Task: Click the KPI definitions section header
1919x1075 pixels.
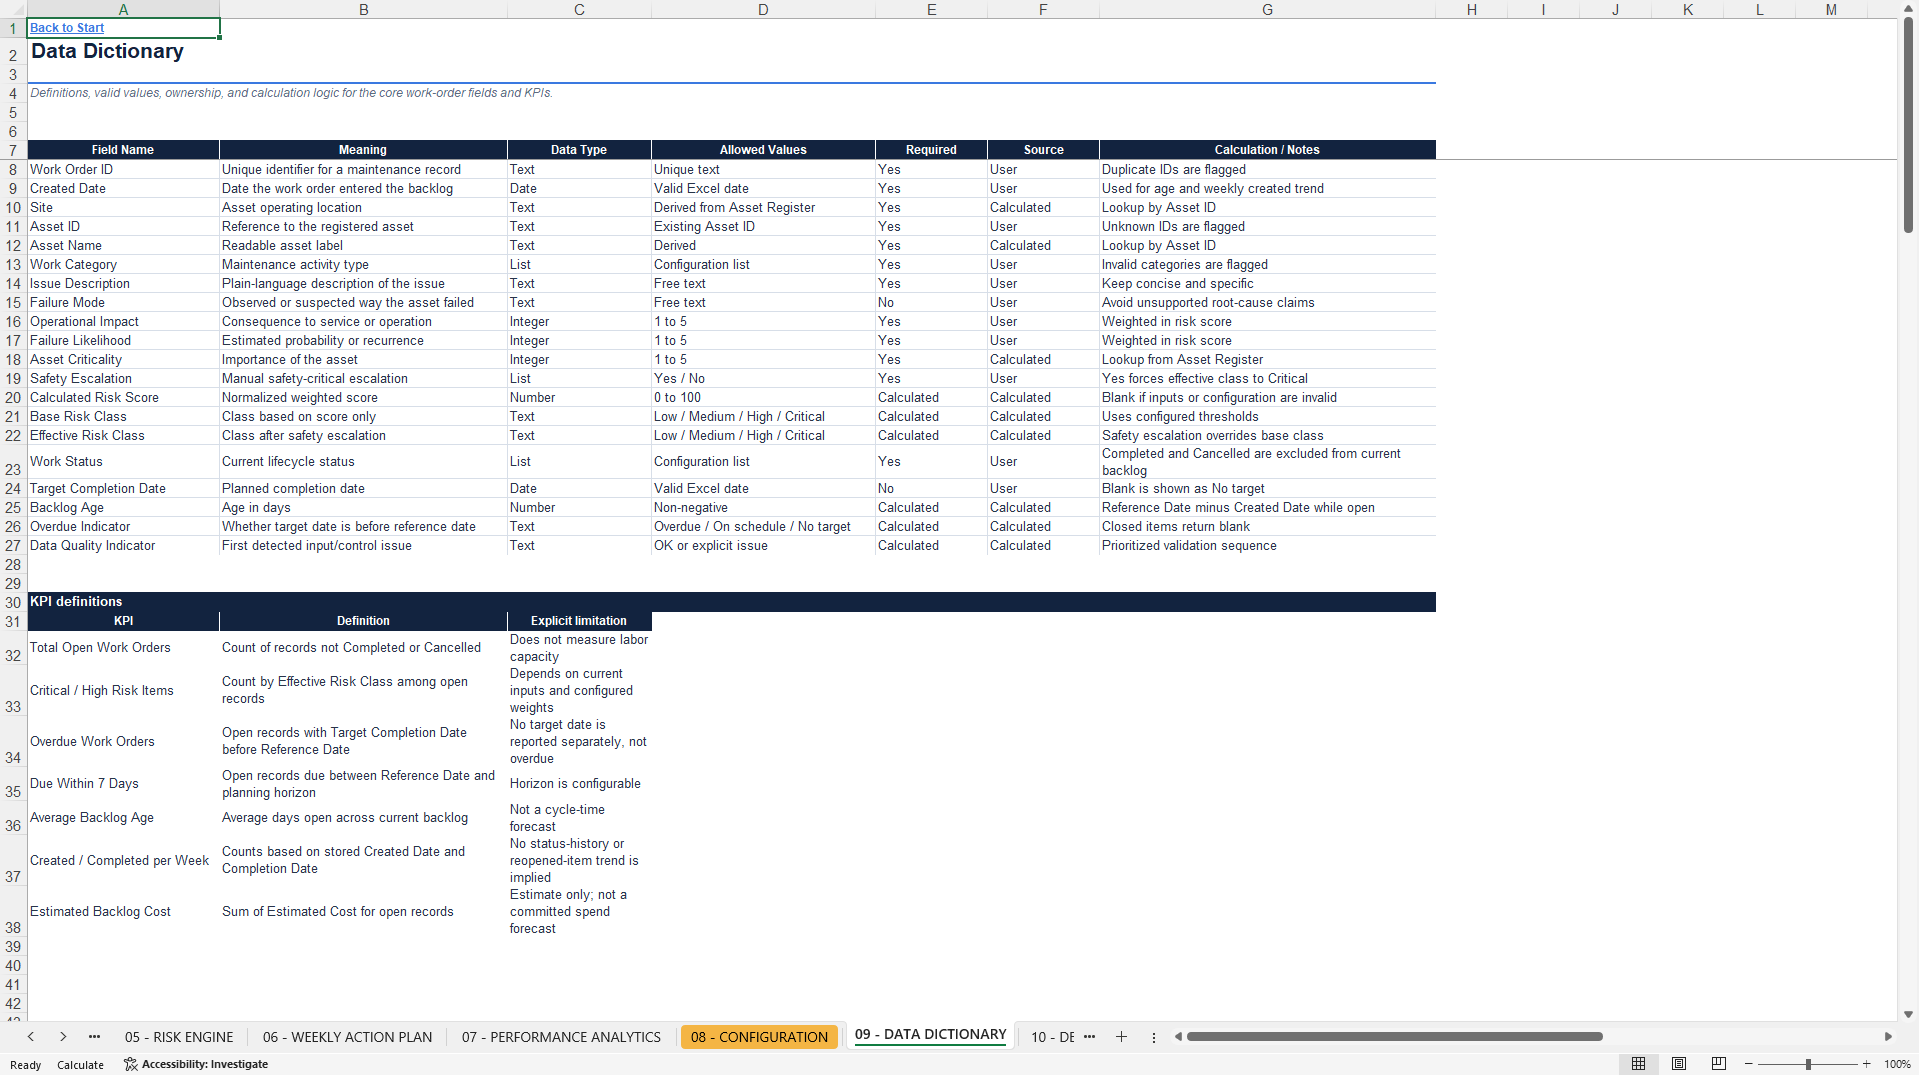Action: coord(731,602)
